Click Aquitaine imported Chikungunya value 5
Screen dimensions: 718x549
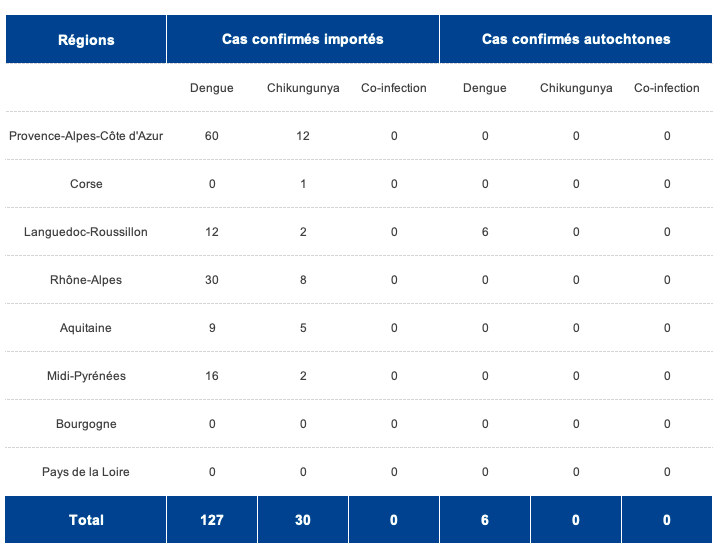point(303,328)
